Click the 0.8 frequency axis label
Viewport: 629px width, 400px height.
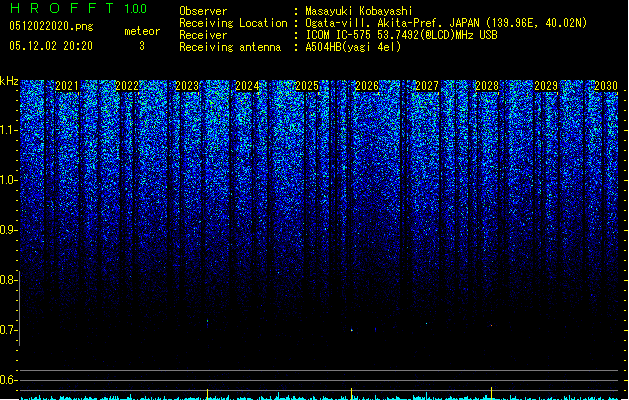point(8,280)
